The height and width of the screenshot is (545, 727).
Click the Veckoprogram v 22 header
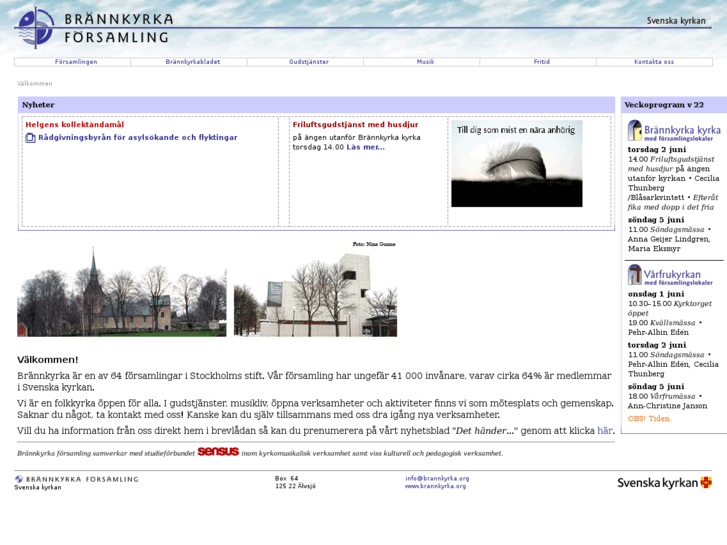pyautogui.click(x=664, y=105)
